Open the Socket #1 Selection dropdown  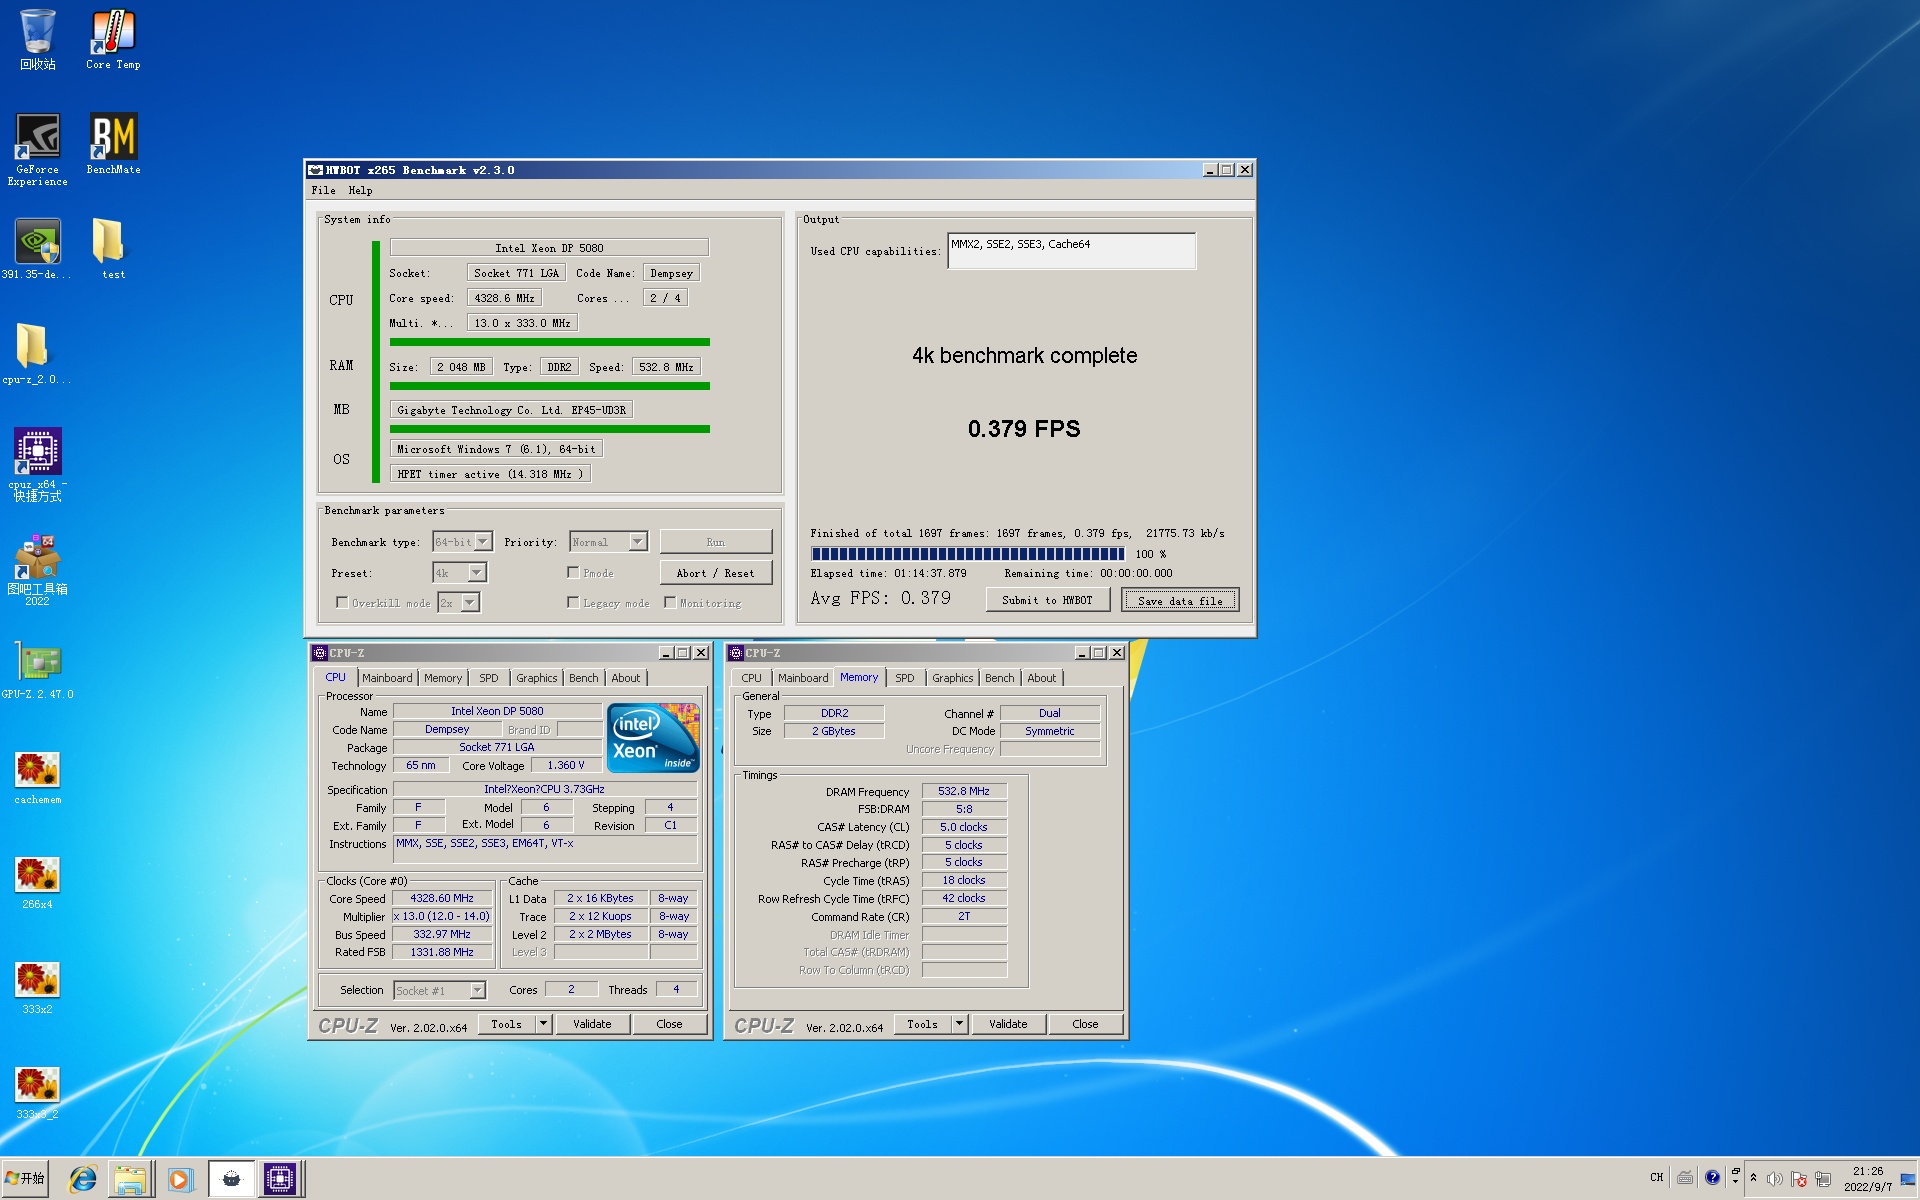[439, 990]
